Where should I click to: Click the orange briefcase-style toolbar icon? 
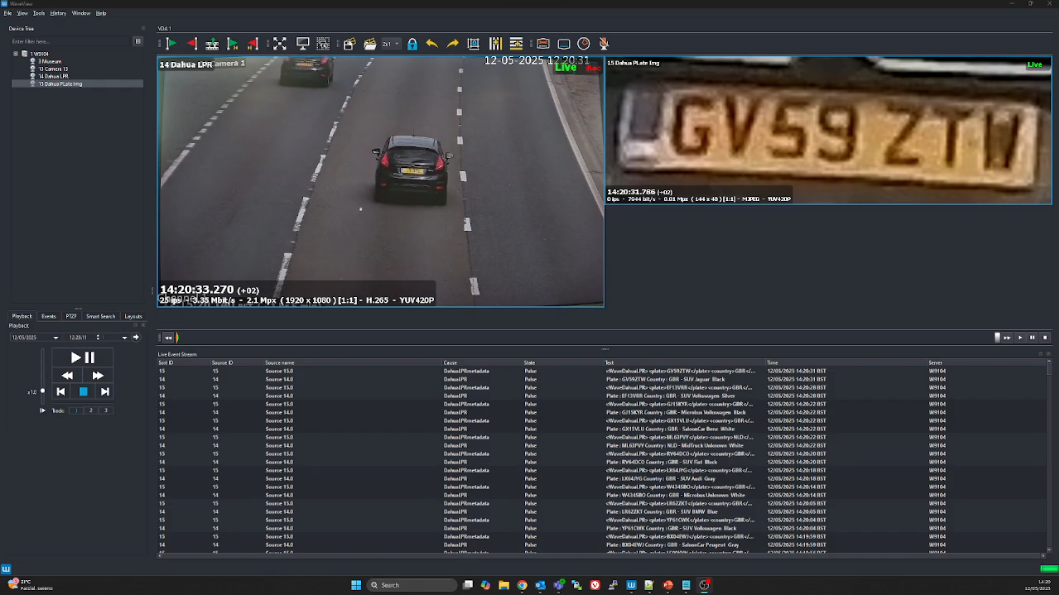(543, 44)
